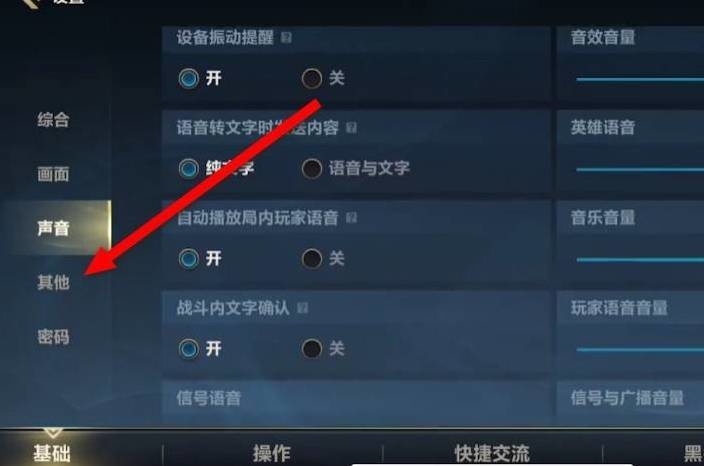704x466 pixels.
Task: Select 开 for 设备振动提醒
Action: coord(189,79)
